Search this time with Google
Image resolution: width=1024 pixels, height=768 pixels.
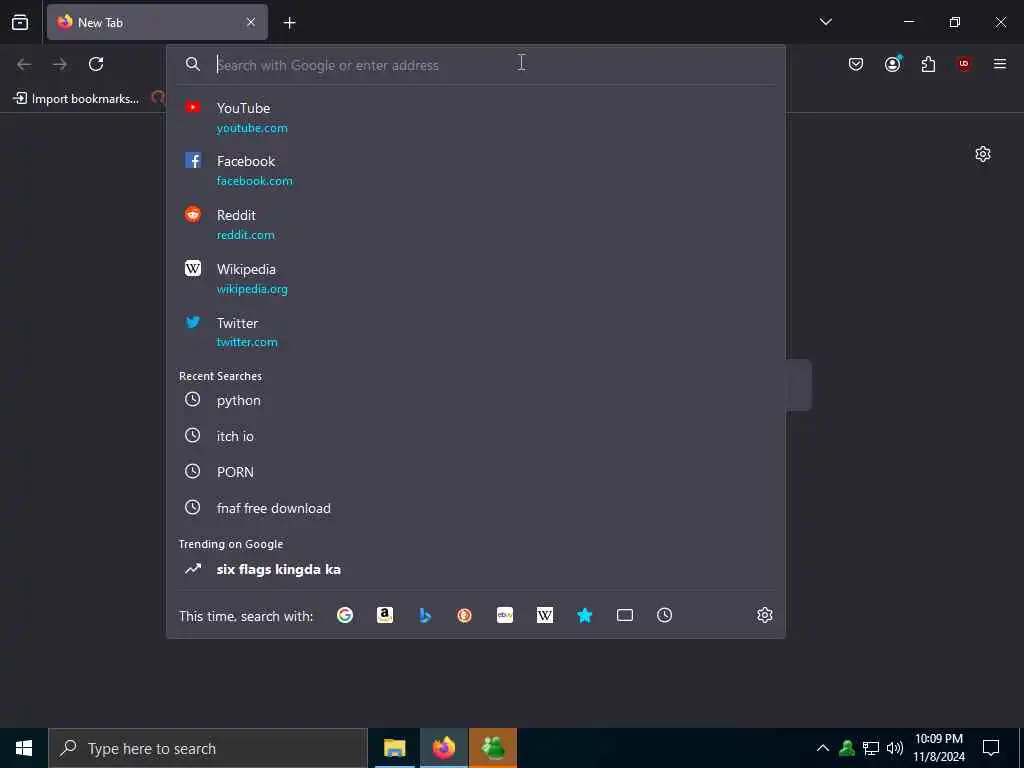coord(345,615)
